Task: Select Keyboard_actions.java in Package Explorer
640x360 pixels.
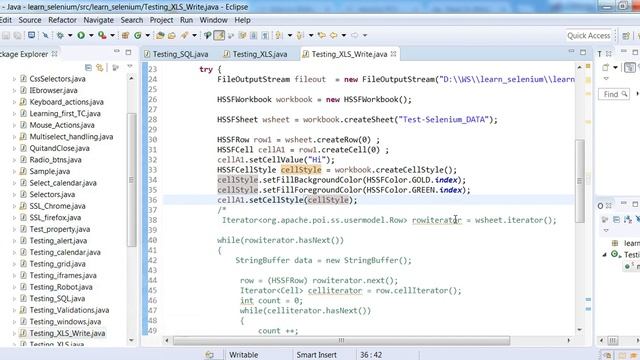Action: (x=67, y=102)
